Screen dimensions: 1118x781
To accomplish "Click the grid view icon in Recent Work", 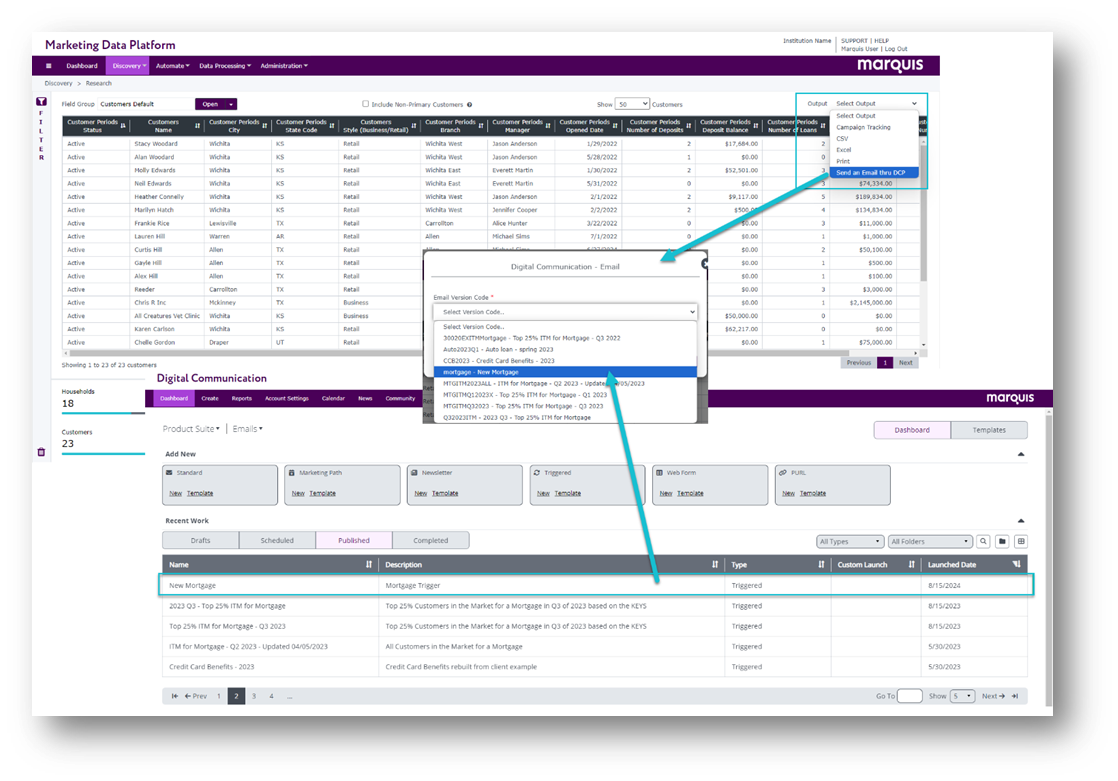I will tap(1021, 541).
